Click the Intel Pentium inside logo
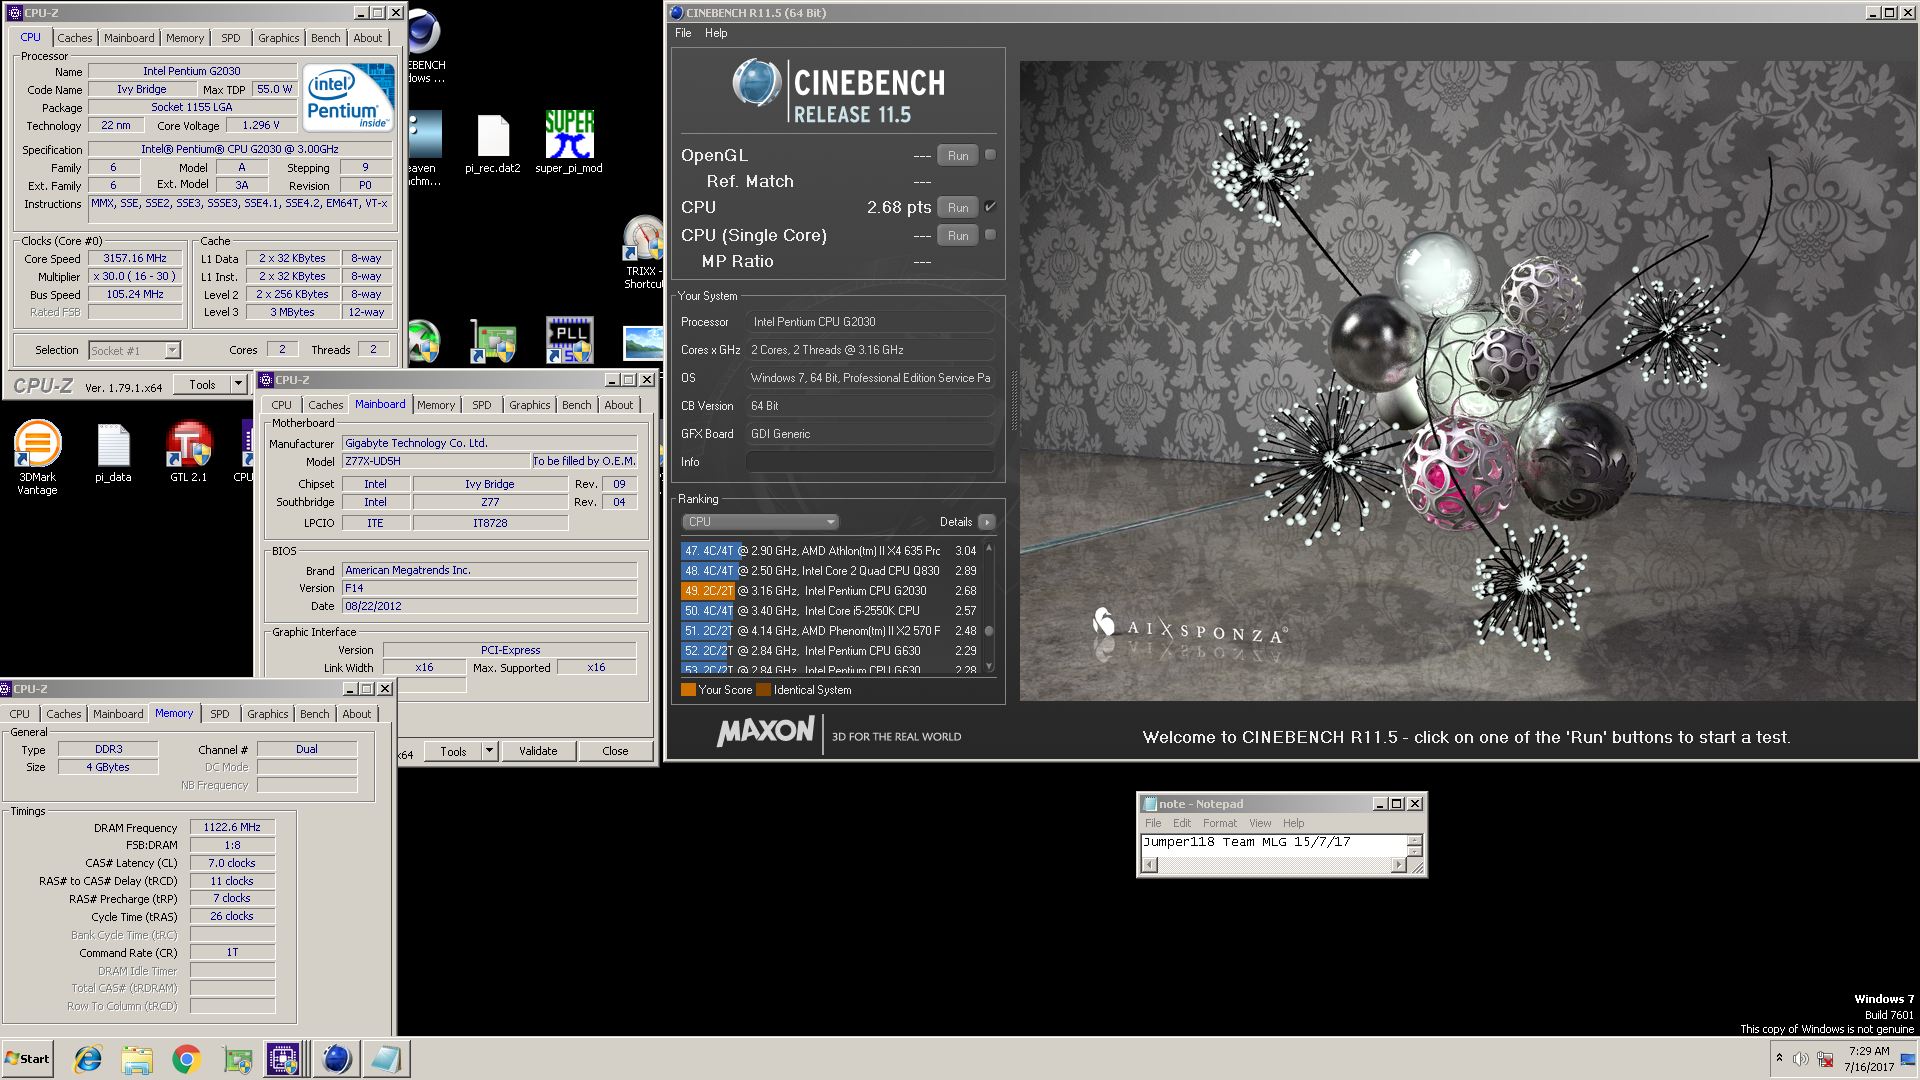 (348, 97)
